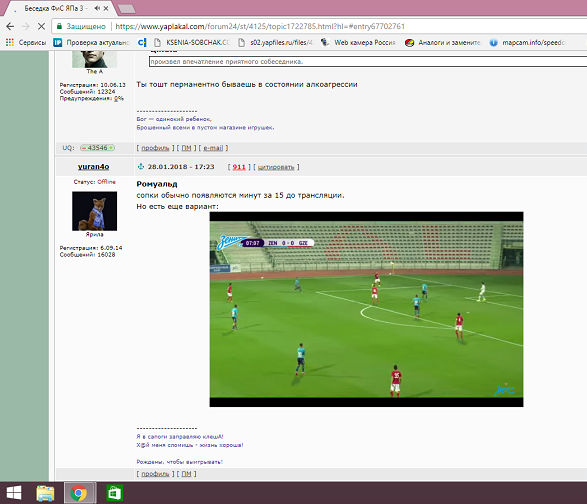This screenshot has width=587, height=504.
Task: Open Аналоги и заменители bookmark
Action: click(442, 42)
